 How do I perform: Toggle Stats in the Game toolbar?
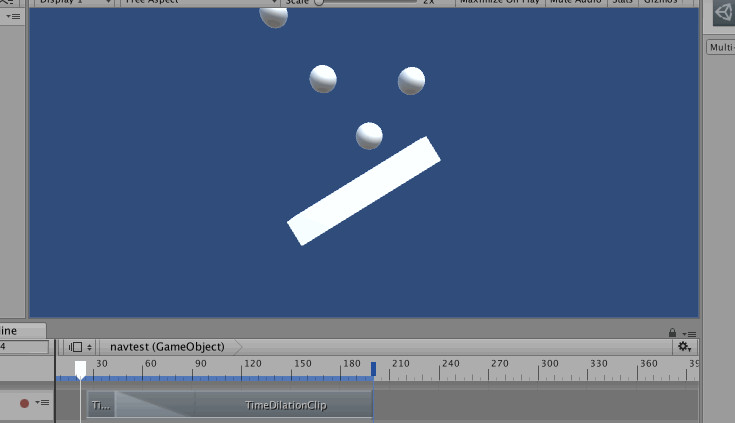(x=622, y=2)
